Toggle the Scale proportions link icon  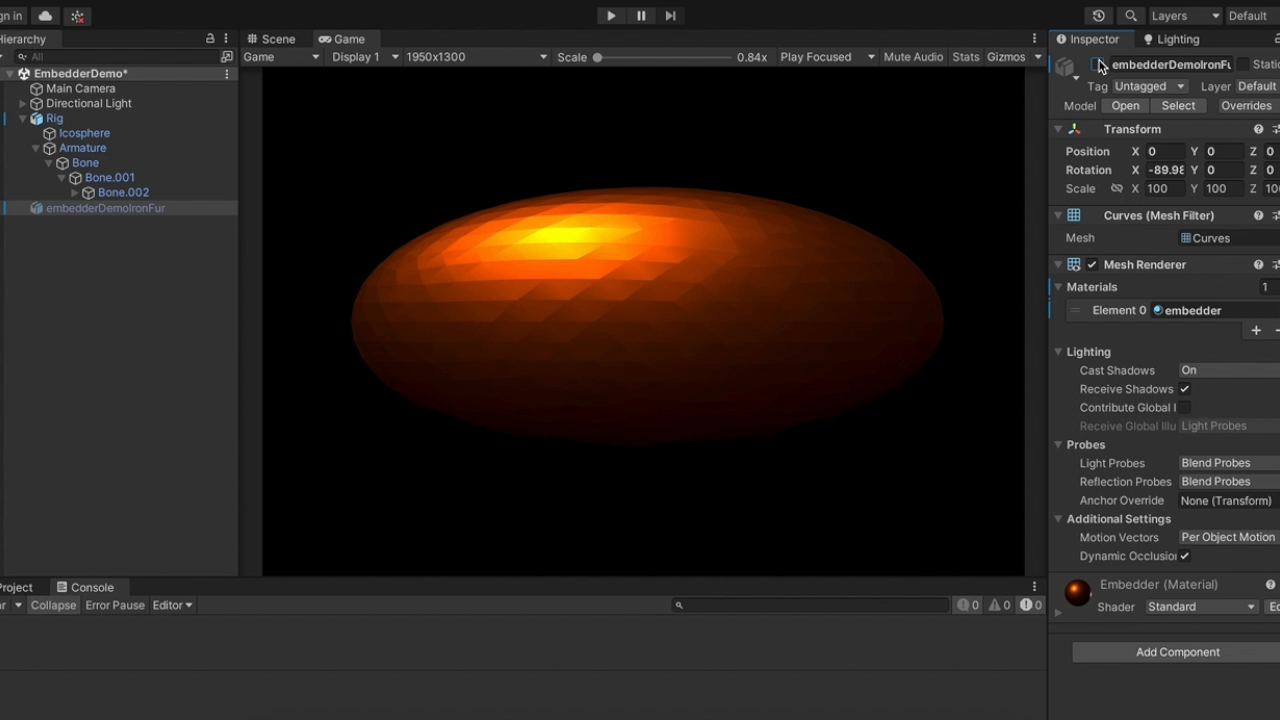pos(1117,188)
